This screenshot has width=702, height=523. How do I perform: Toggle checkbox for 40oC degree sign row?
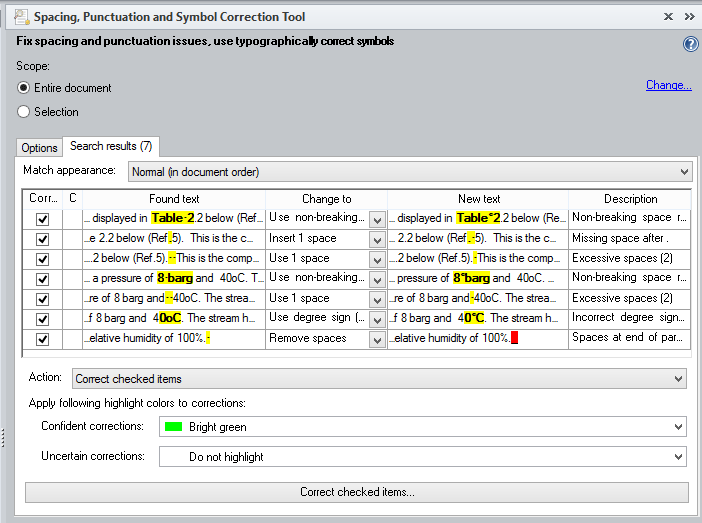click(42, 319)
